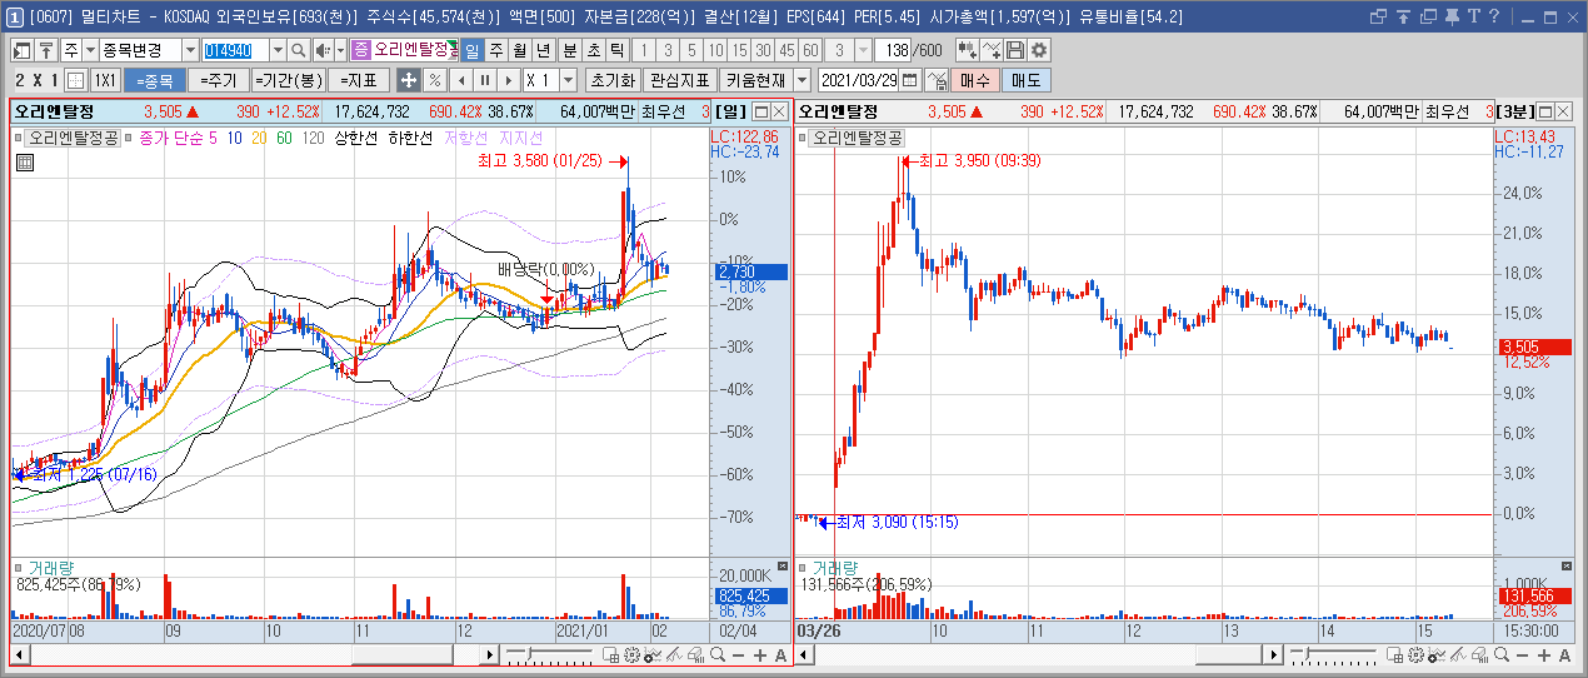1588x678 pixels.
Task: Select the 45-minute interval tab
Action: pos(787,50)
